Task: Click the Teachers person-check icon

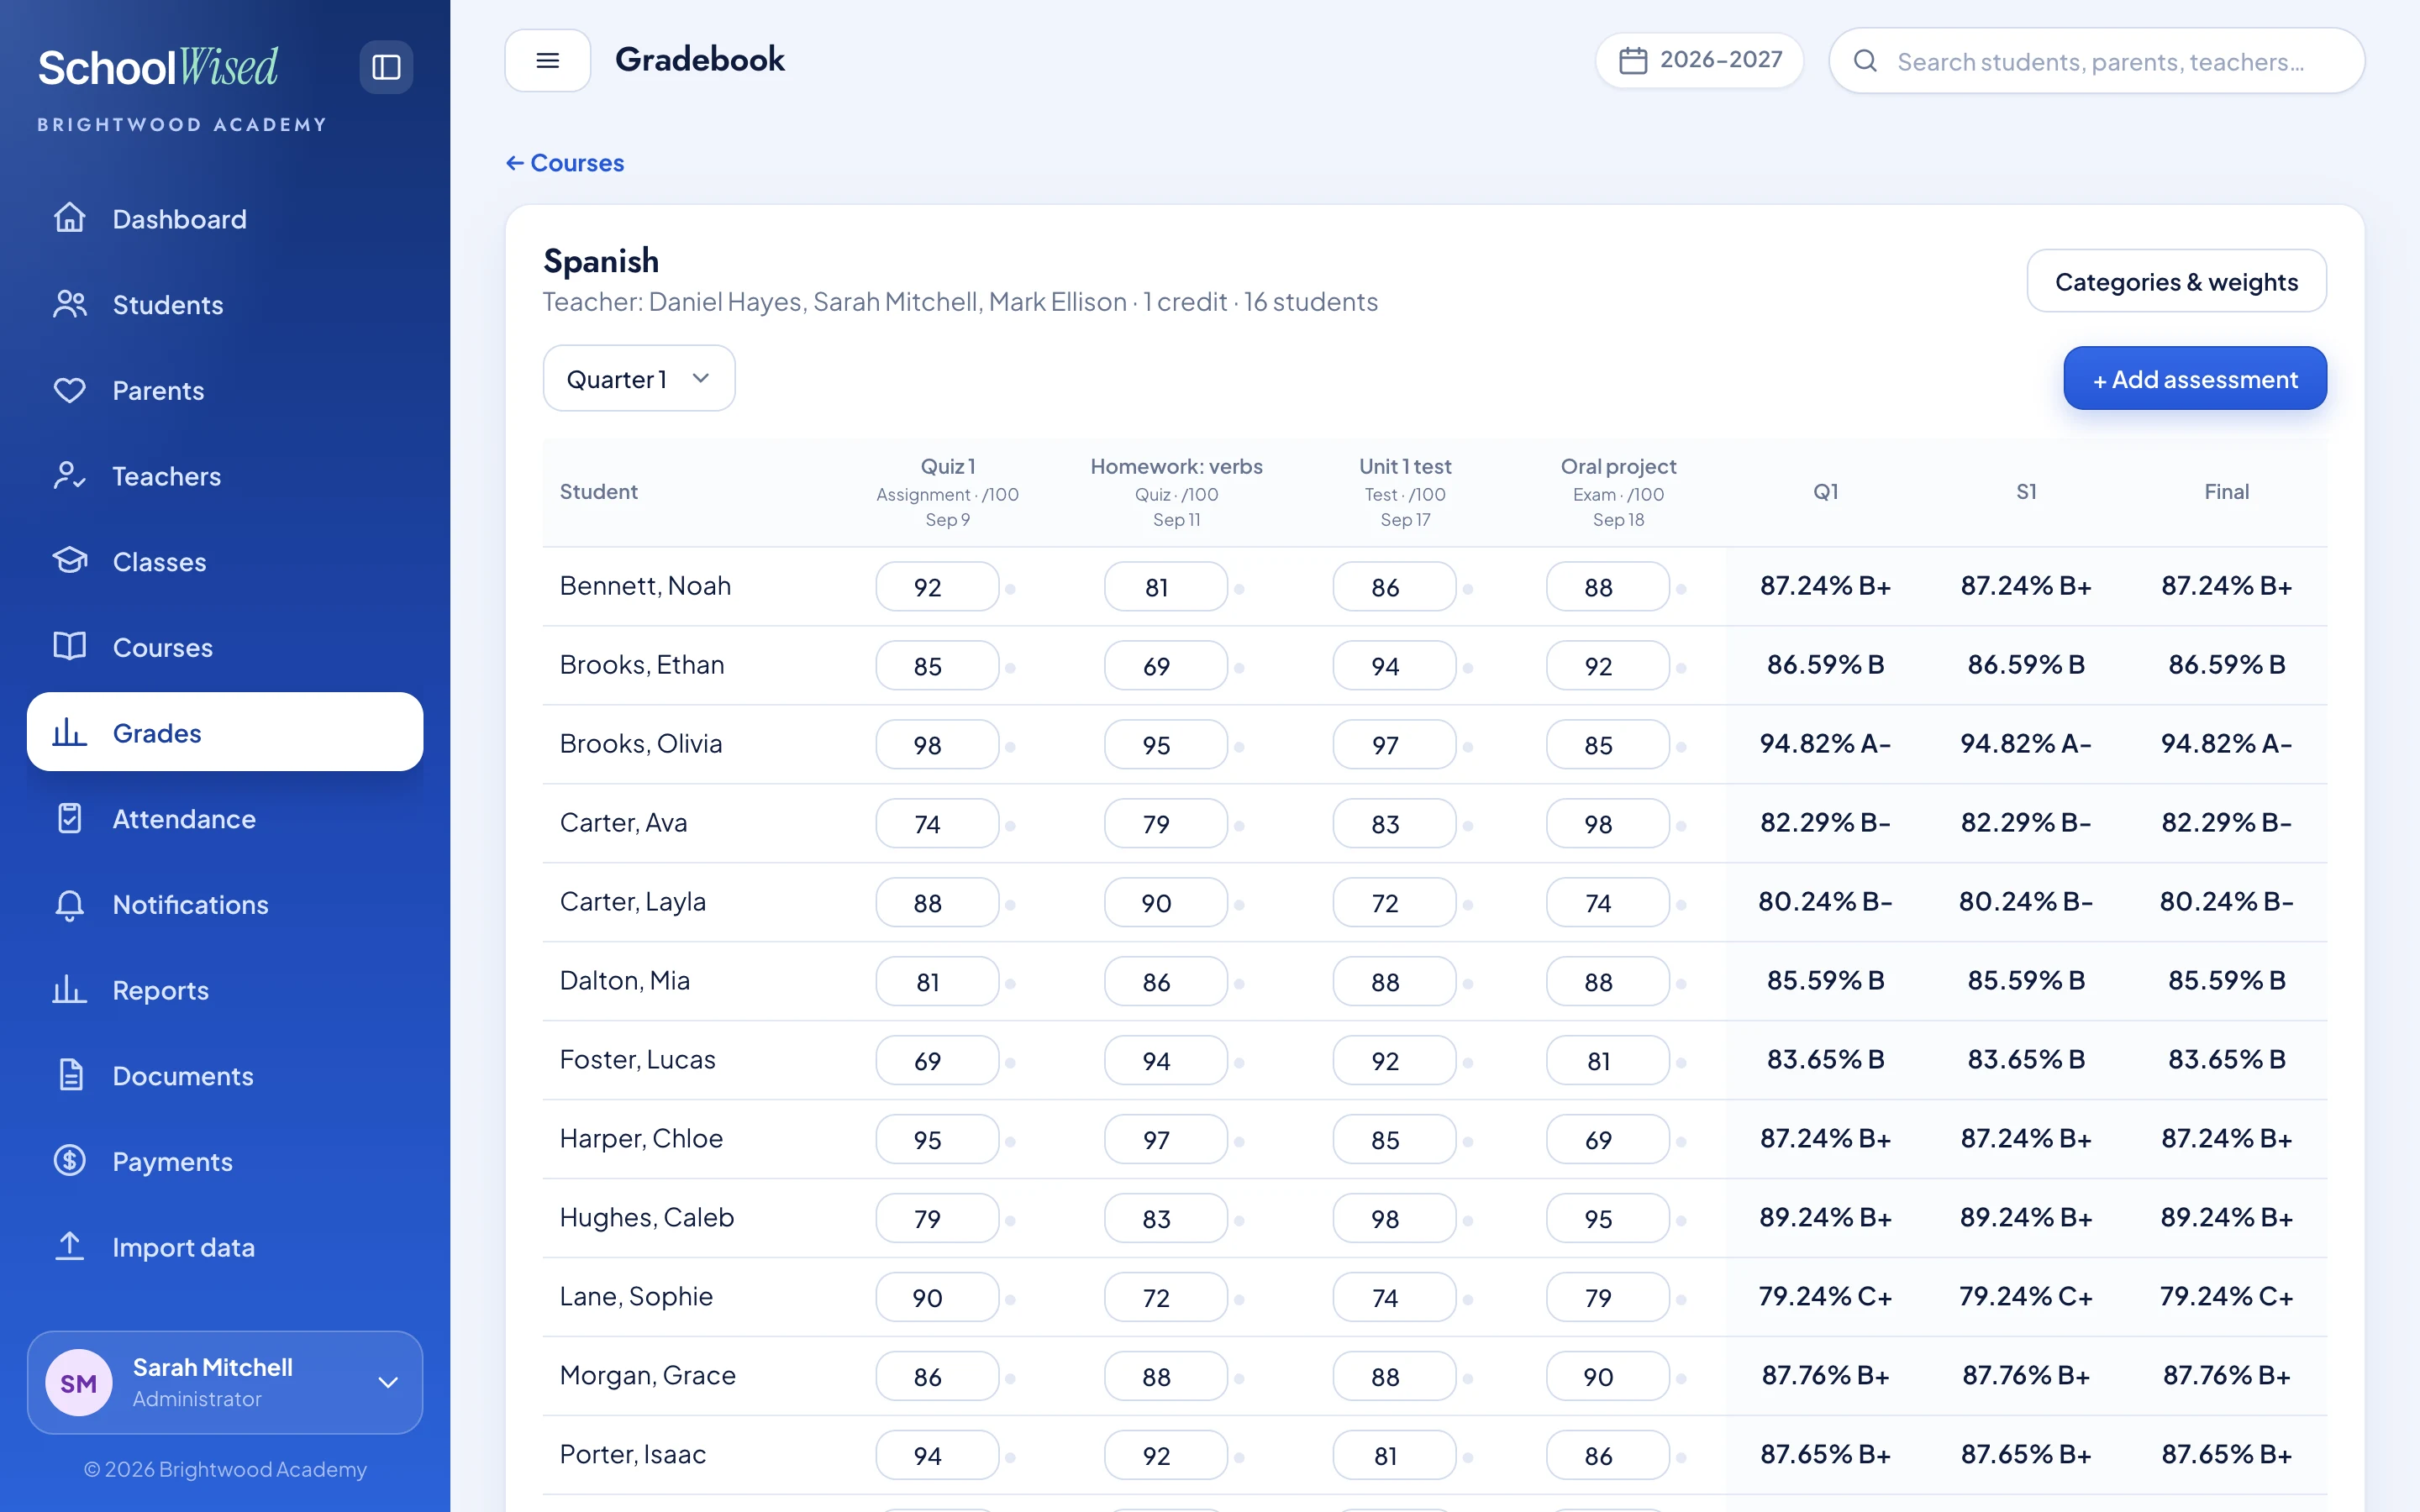Action: click(x=69, y=476)
